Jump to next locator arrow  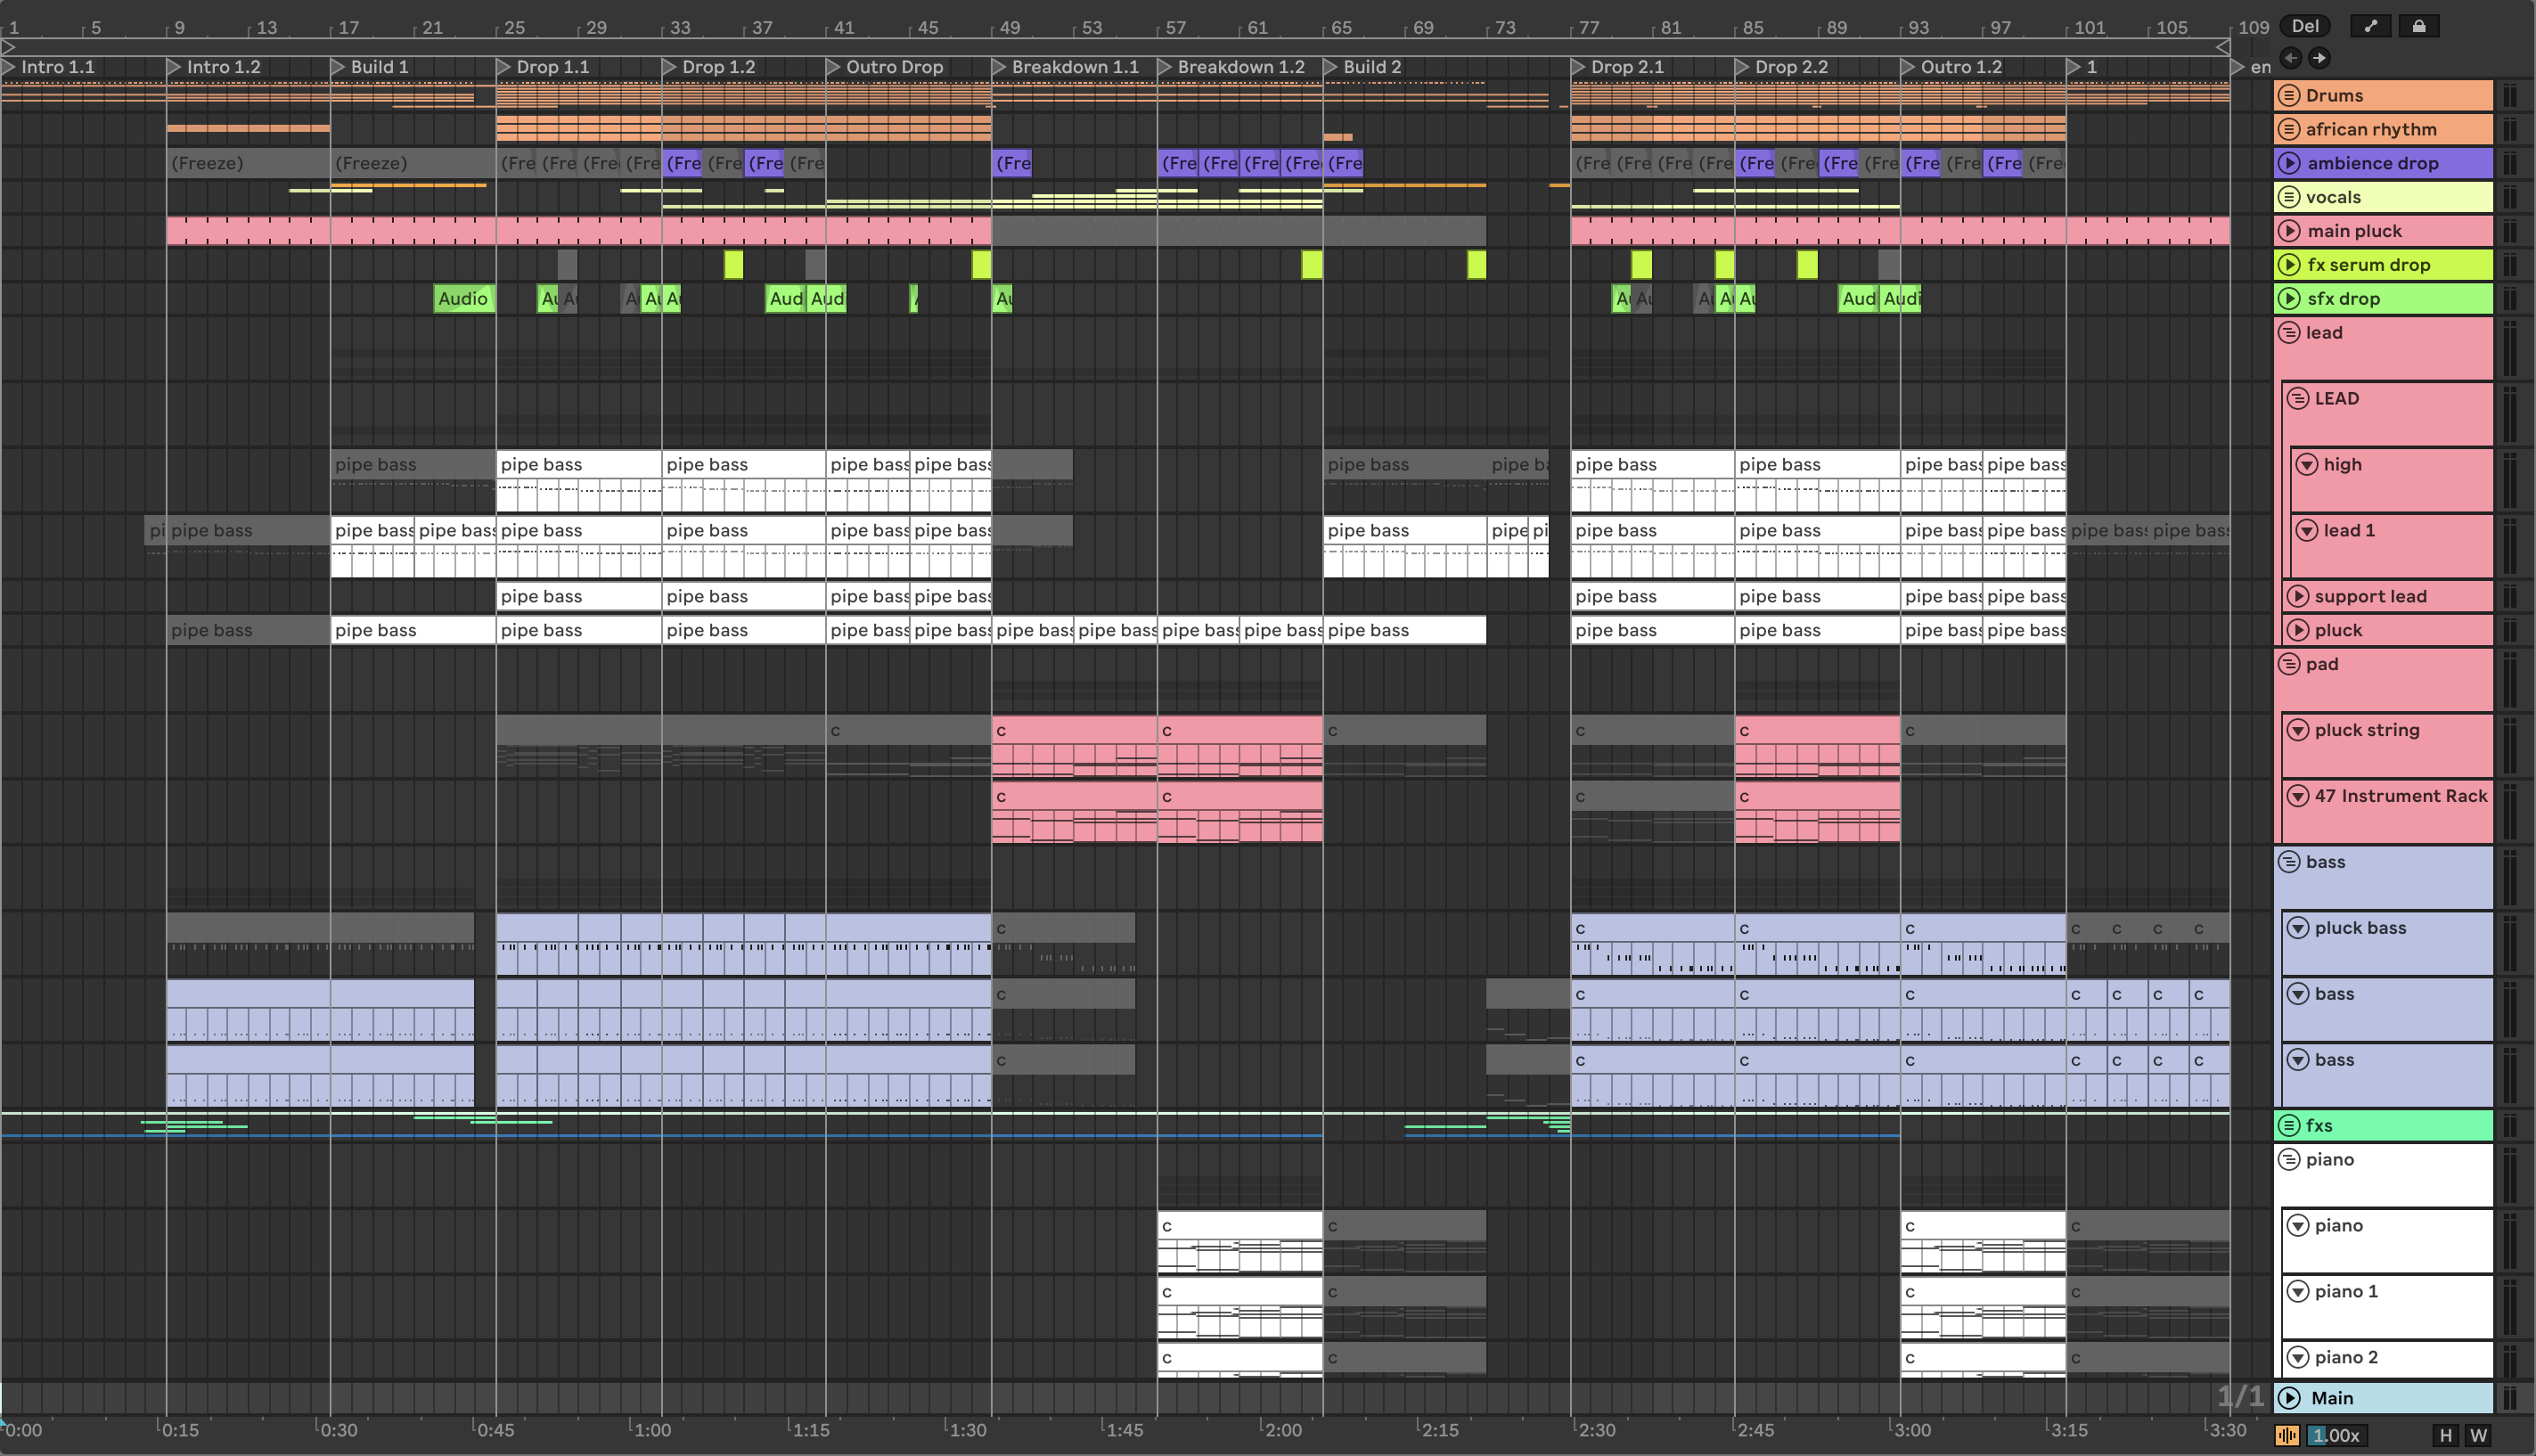tap(2319, 58)
